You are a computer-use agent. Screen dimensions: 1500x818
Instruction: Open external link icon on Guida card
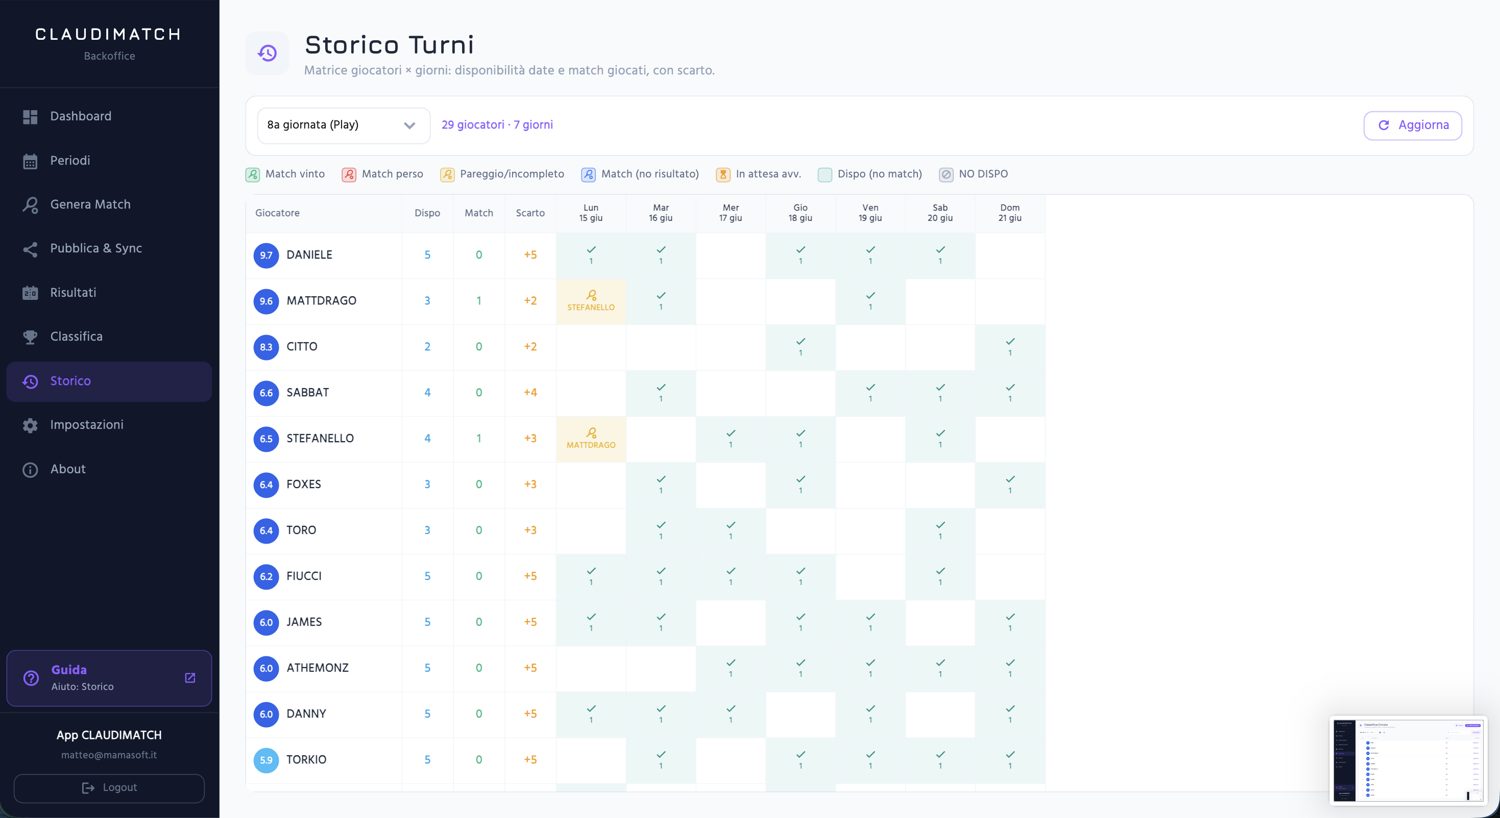(x=190, y=678)
